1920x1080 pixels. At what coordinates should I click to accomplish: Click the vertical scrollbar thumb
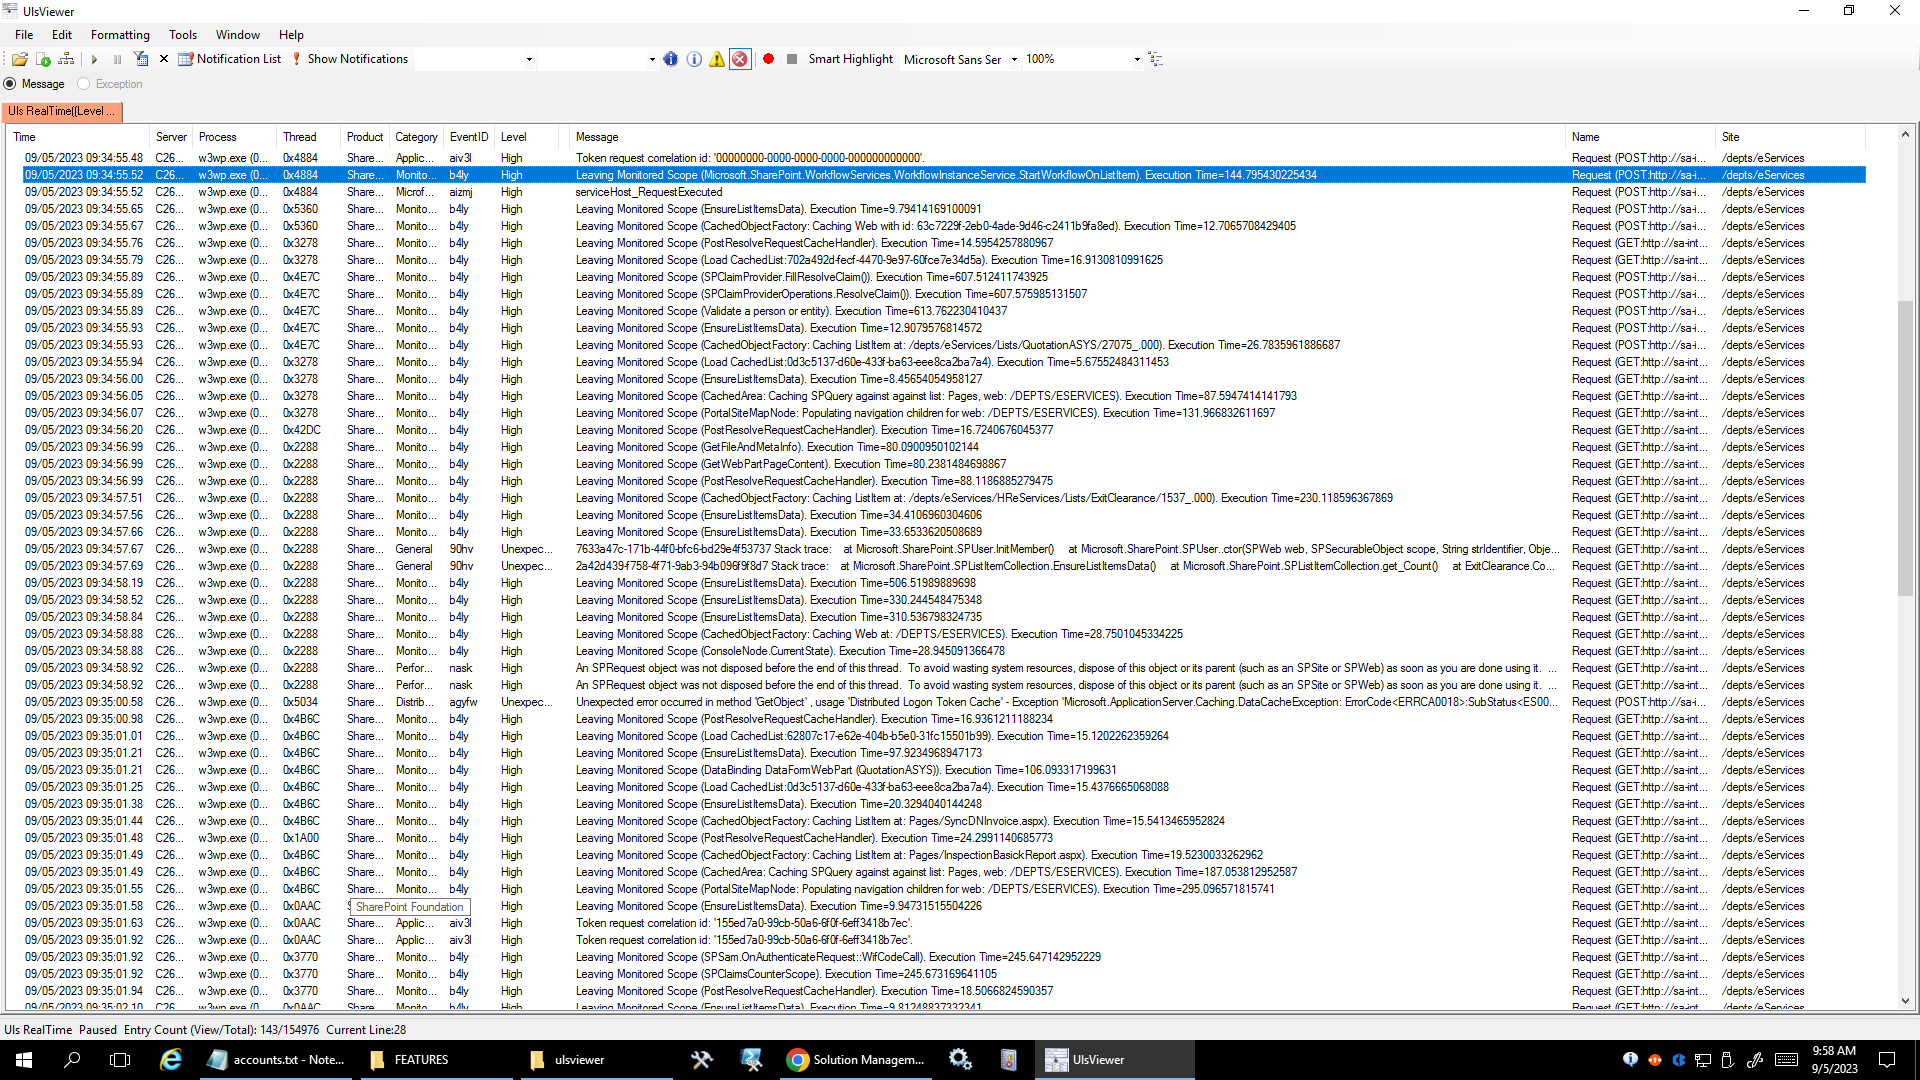tap(1905, 448)
